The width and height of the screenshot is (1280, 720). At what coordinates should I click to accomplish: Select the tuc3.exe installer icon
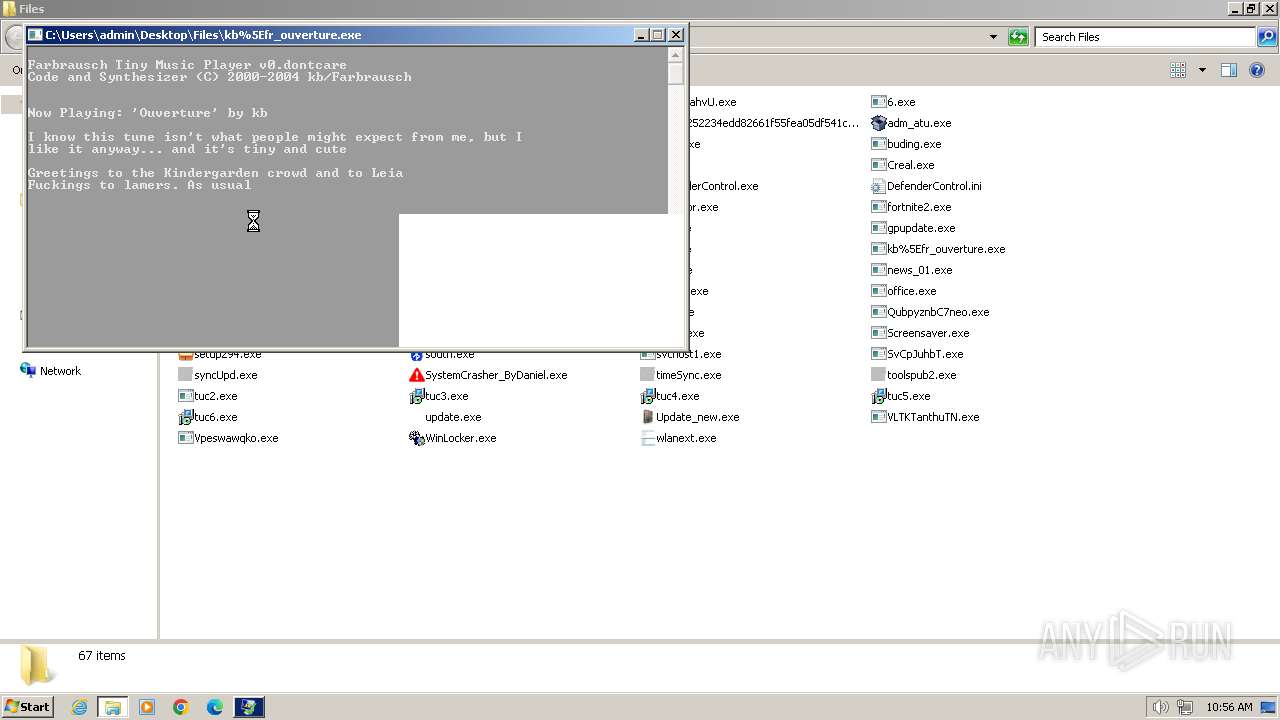point(417,396)
